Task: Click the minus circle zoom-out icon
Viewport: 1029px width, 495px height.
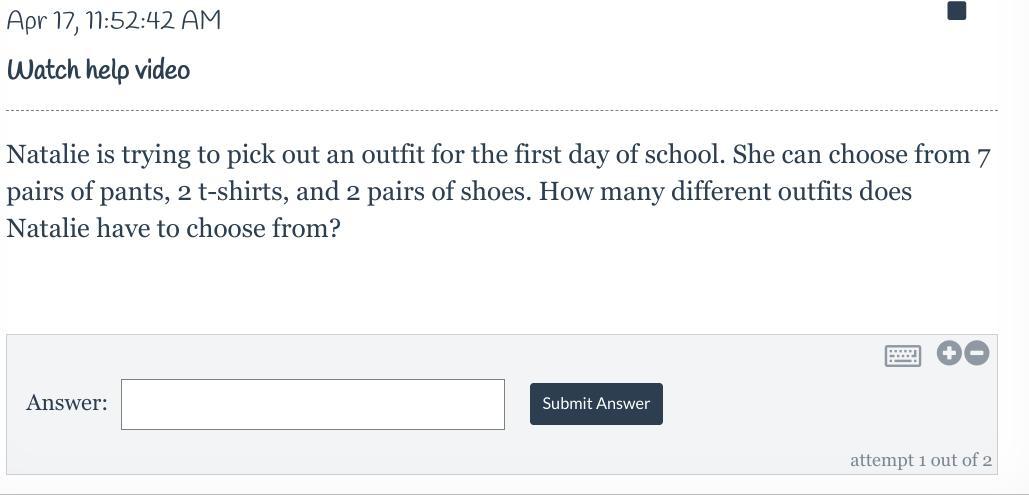Action: click(x=977, y=353)
